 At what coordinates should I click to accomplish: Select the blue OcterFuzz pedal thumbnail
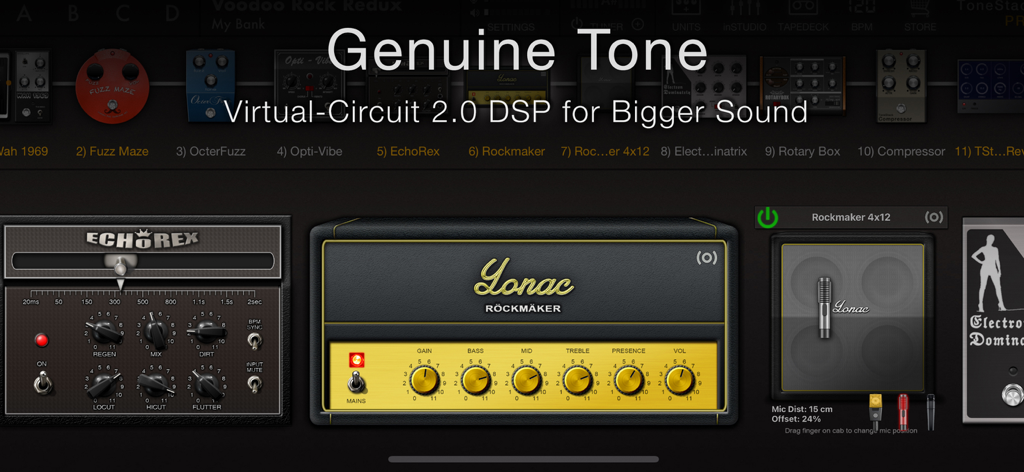pos(210,86)
